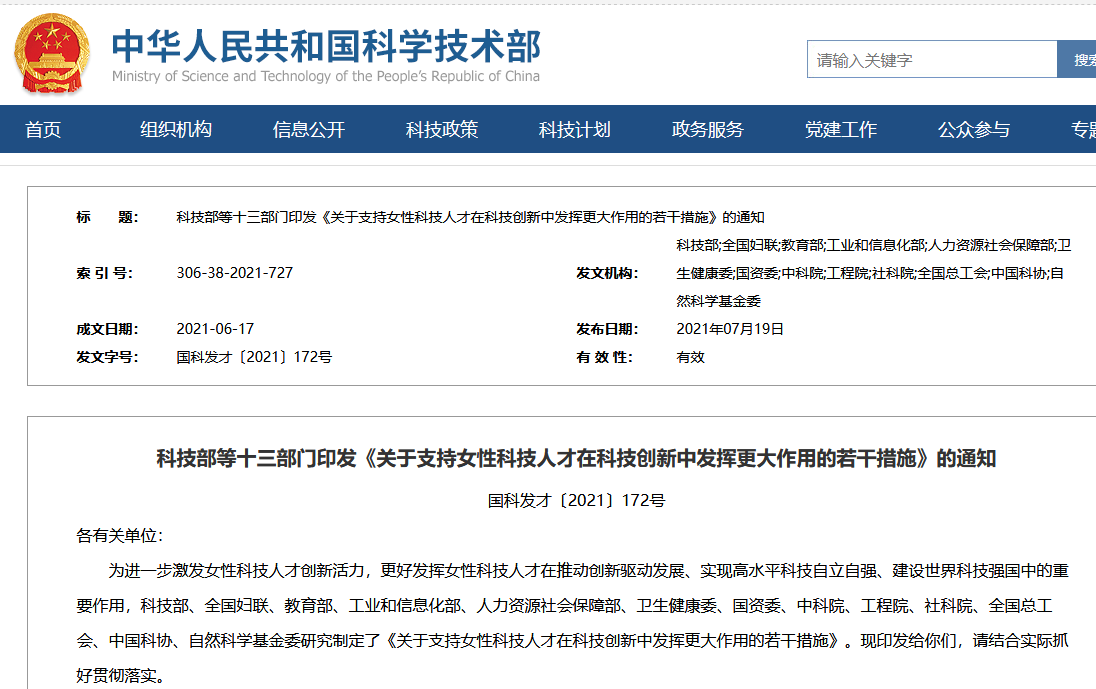Click the 成文日期 value 2021-06-17

point(215,329)
